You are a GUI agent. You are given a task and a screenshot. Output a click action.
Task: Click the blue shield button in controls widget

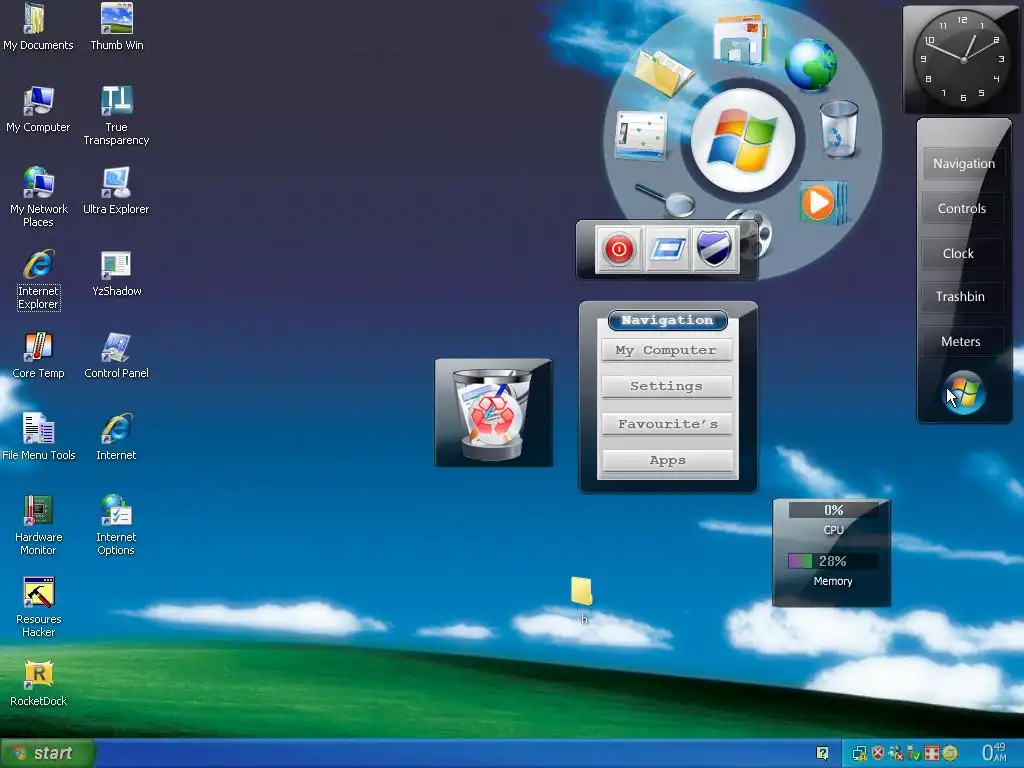tap(714, 249)
